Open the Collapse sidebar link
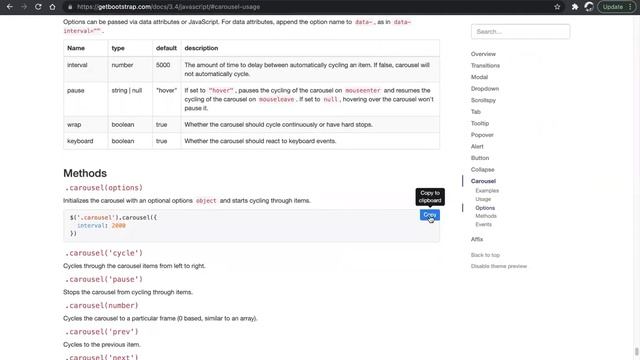Image resolution: width=640 pixels, height=360 pixels. pos(482,169)
